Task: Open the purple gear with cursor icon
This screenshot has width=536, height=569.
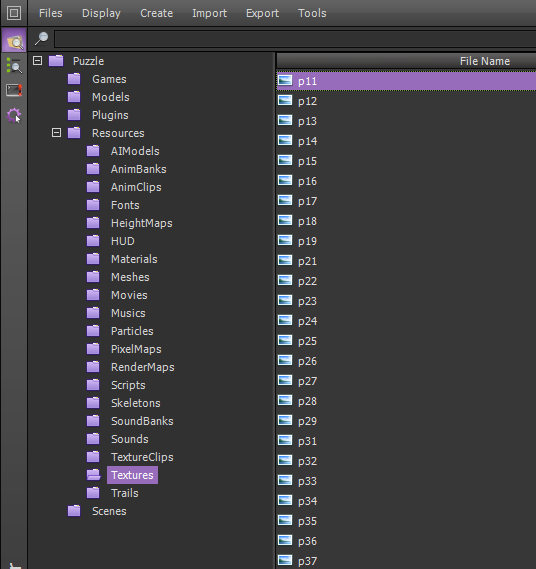Action: [14, 116]
